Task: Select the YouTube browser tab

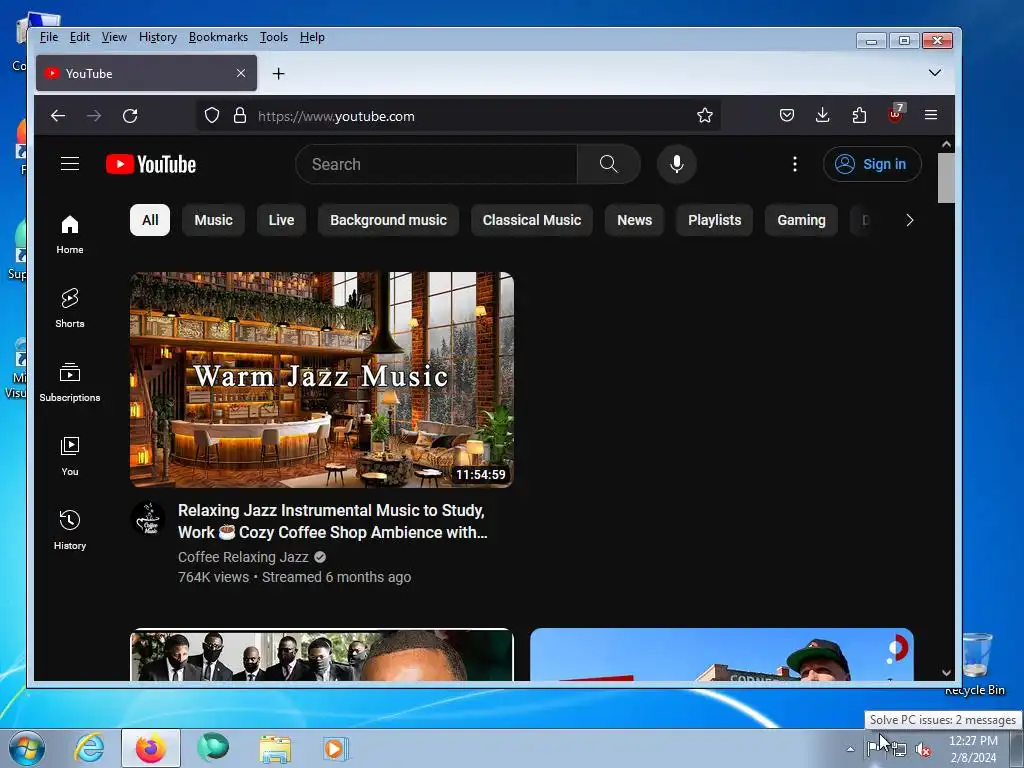Action: point(146,73)
